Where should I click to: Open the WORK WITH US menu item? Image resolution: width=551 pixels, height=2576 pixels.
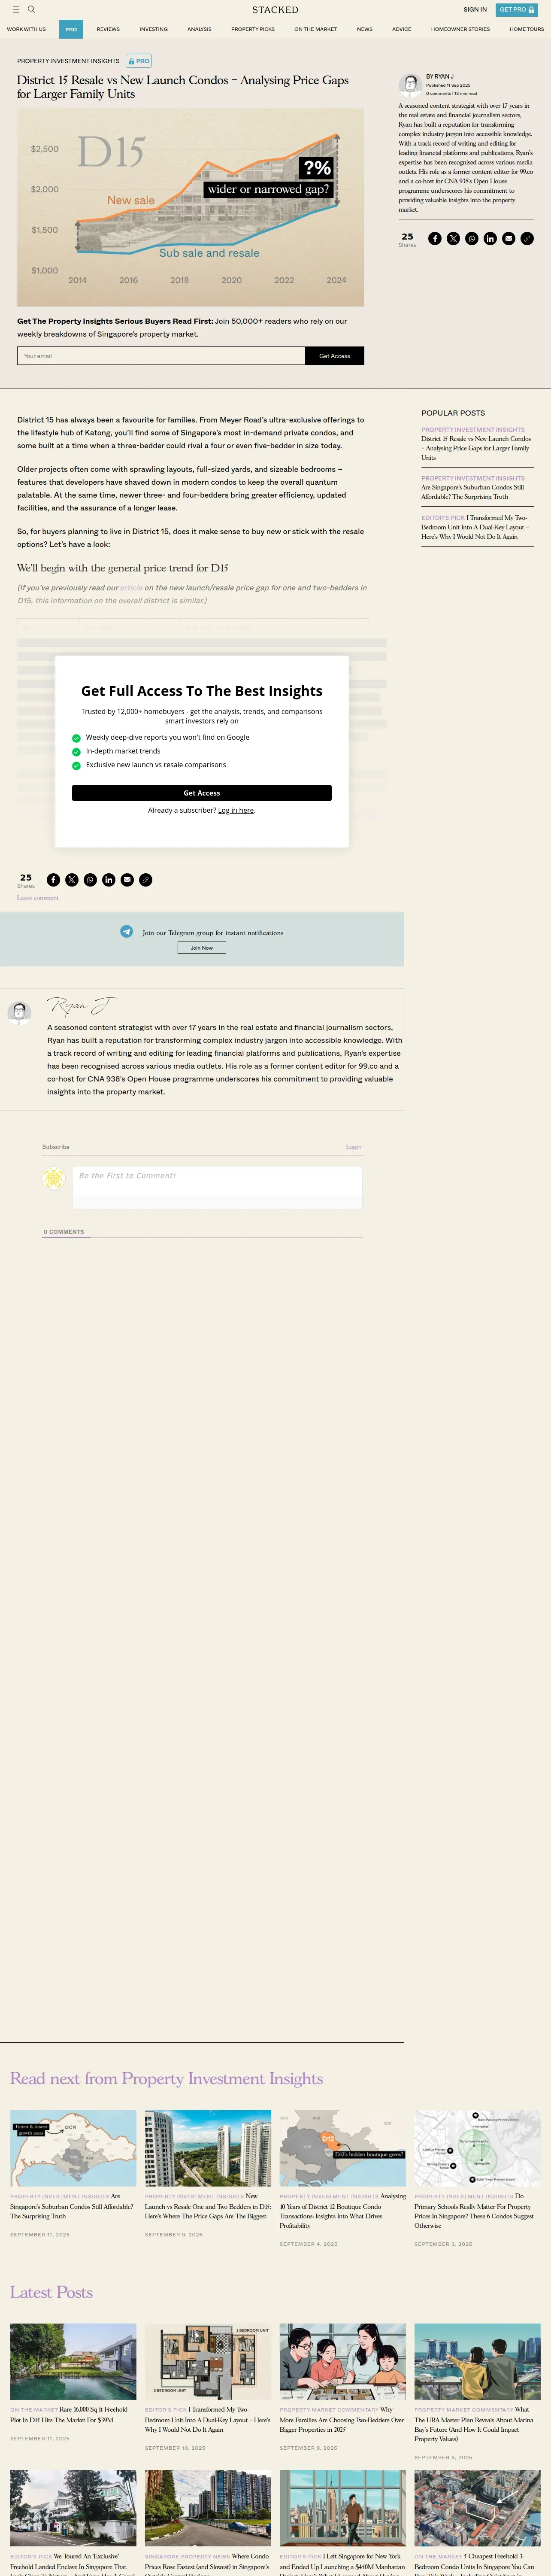click(x=26, y=29)
